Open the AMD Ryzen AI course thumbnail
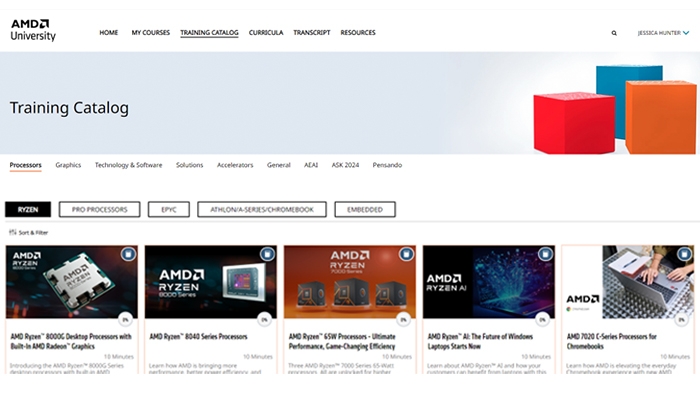700x400 pixels. coord(489,282)
